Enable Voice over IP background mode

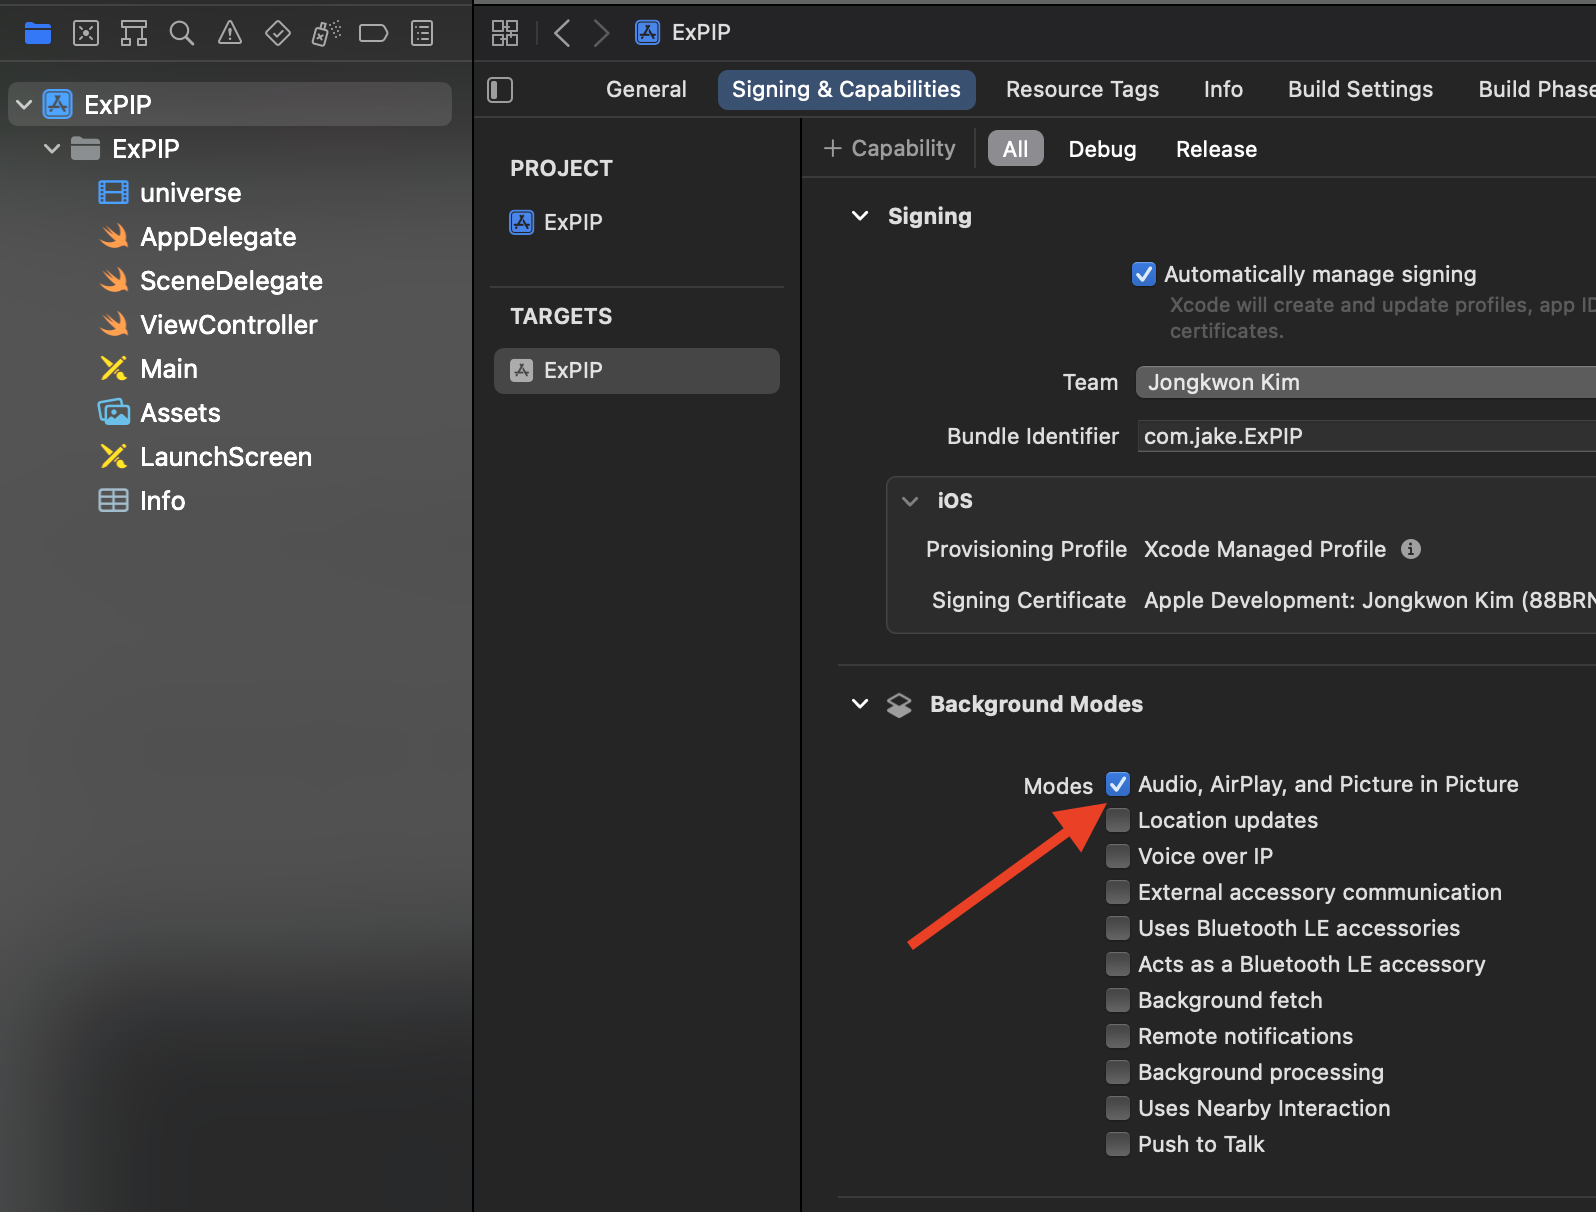[x=1118, y=856]
